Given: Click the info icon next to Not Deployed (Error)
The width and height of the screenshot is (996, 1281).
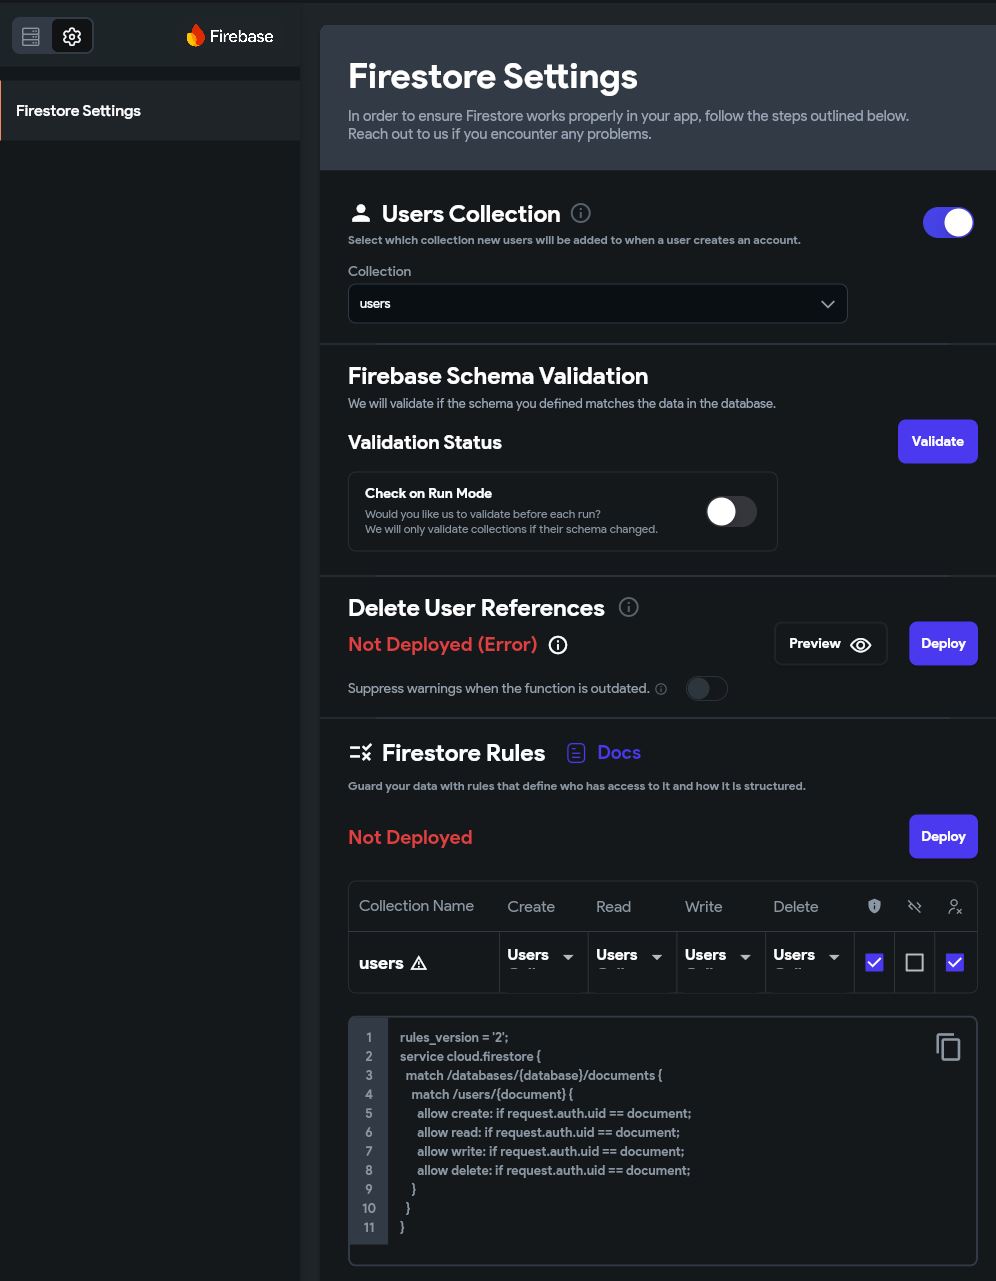Looking at the screenshot, I should pos(559,645).
